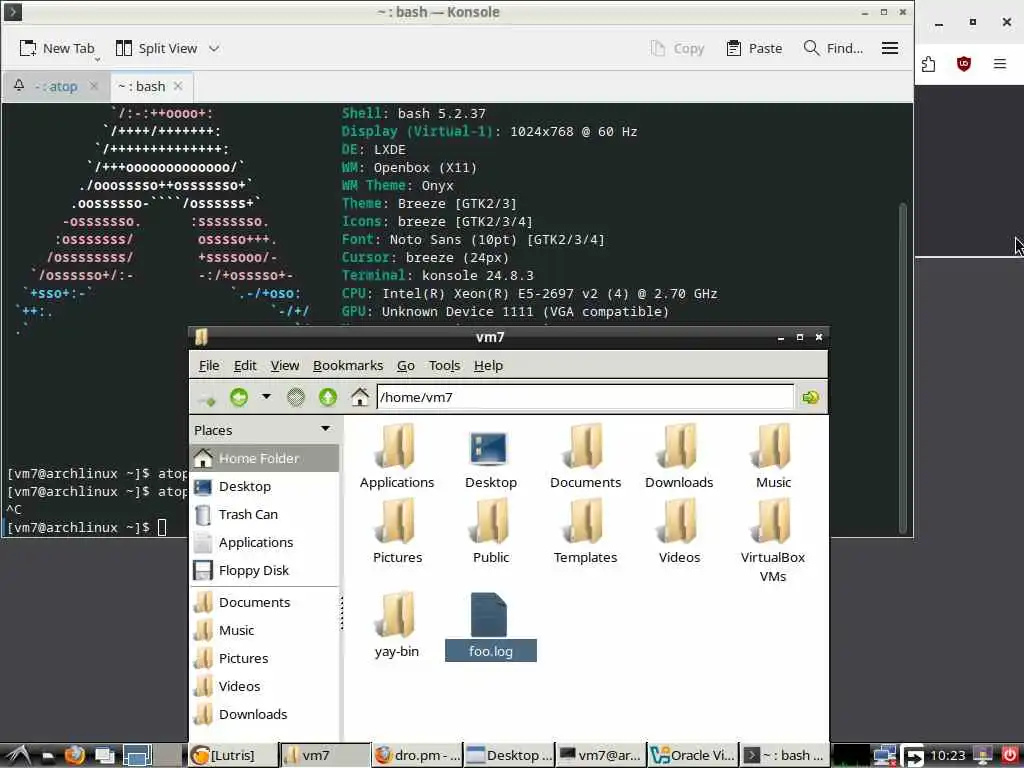Select Applications in Places sidebar
Image resolution: width=1024 pixels, height=768 pixels.
click(264, 543)
